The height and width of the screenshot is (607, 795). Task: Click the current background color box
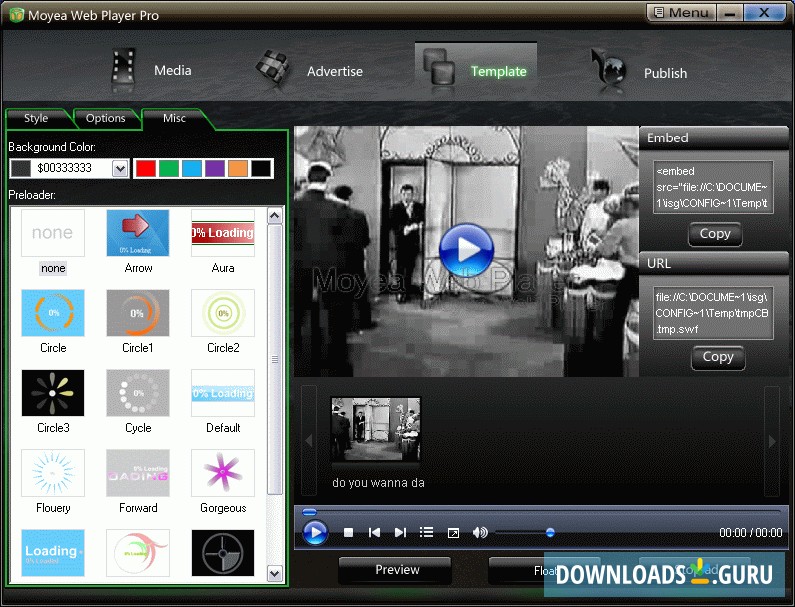tap(21, 168)
